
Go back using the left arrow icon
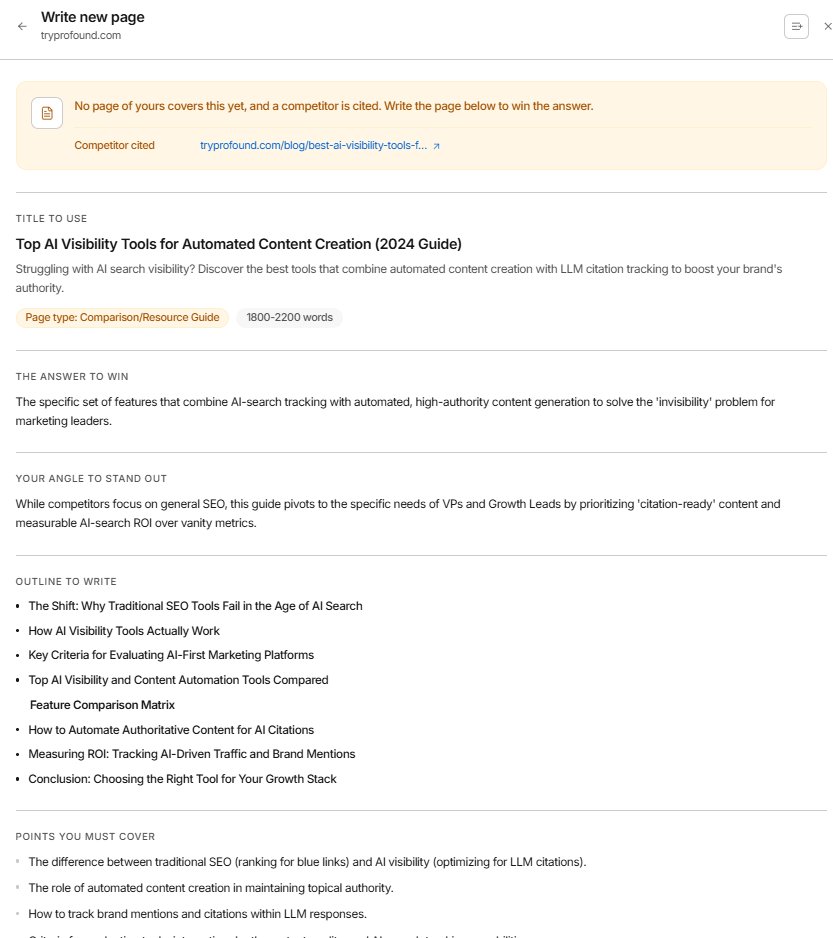(22, 26)
